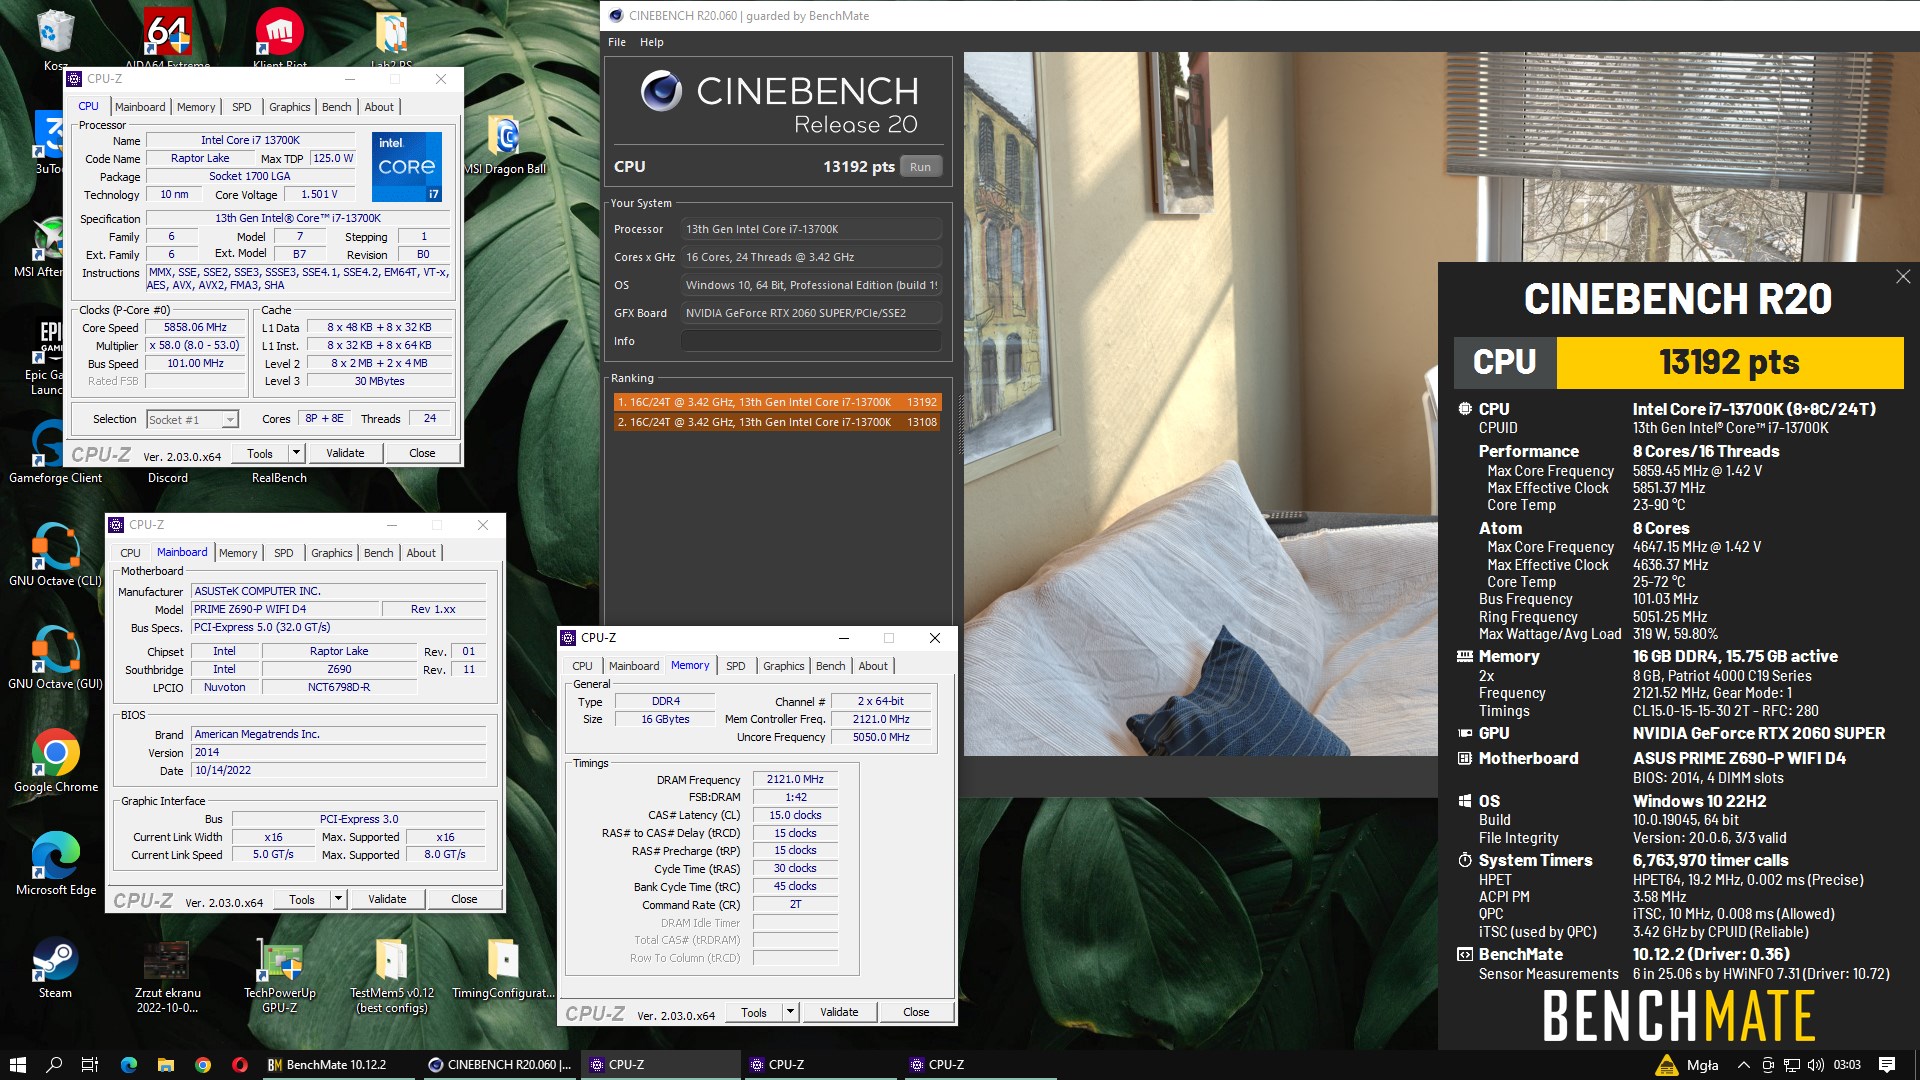Click Close button in Memory CPU-Z

tap(916, 1012)
